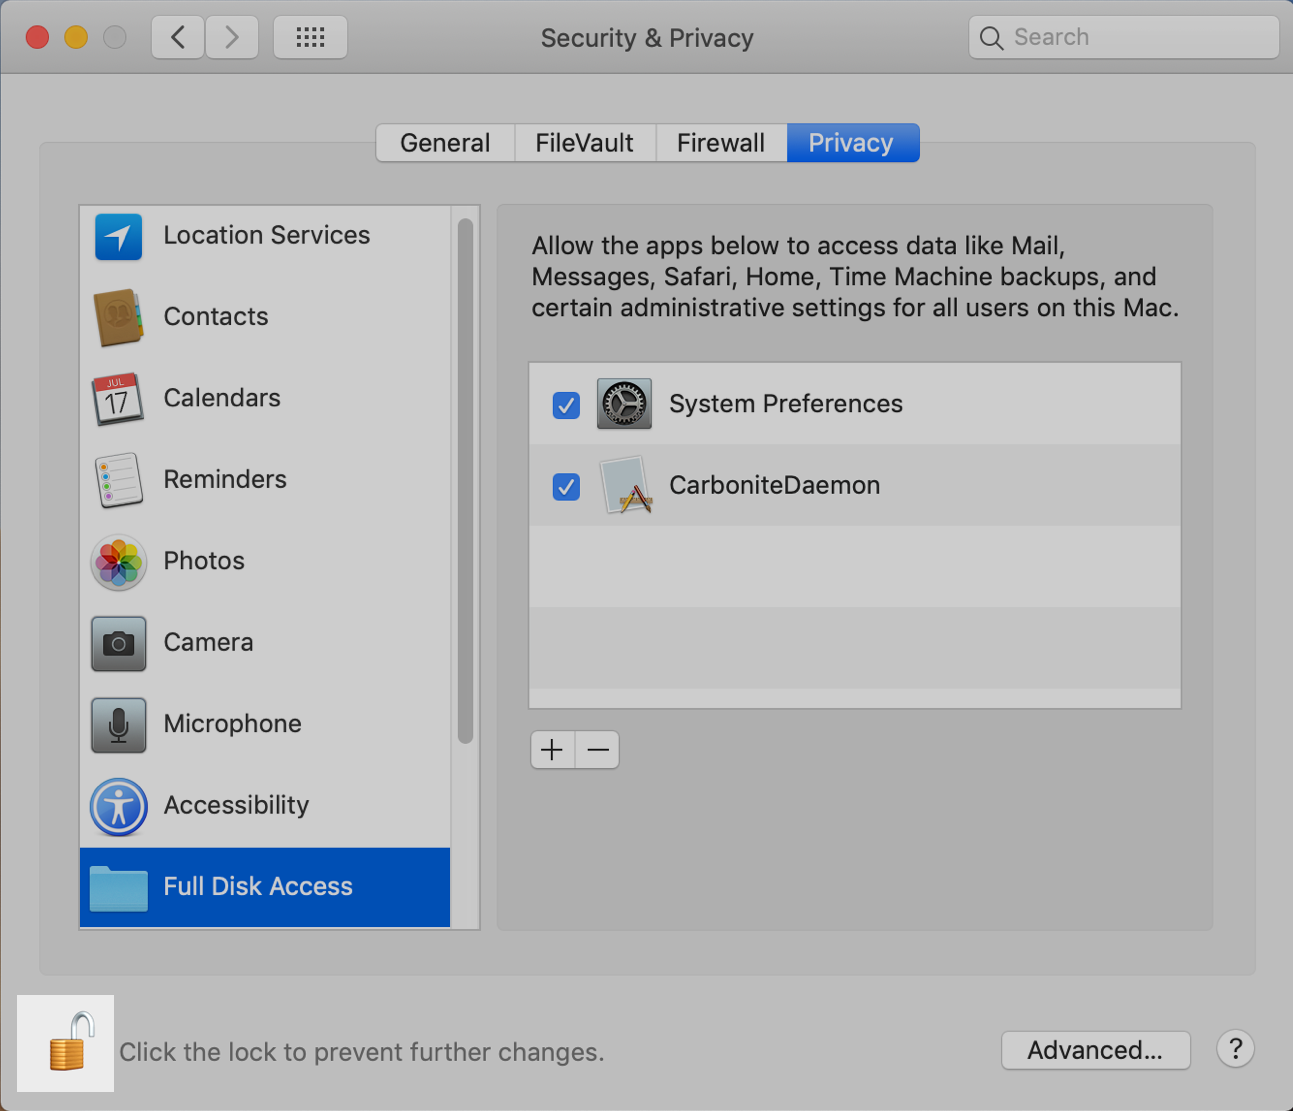Open Accessibility privacy settings
The width and height of the screenshot is (1293, 1111).
pyautogui.click(x=118, y=807)
